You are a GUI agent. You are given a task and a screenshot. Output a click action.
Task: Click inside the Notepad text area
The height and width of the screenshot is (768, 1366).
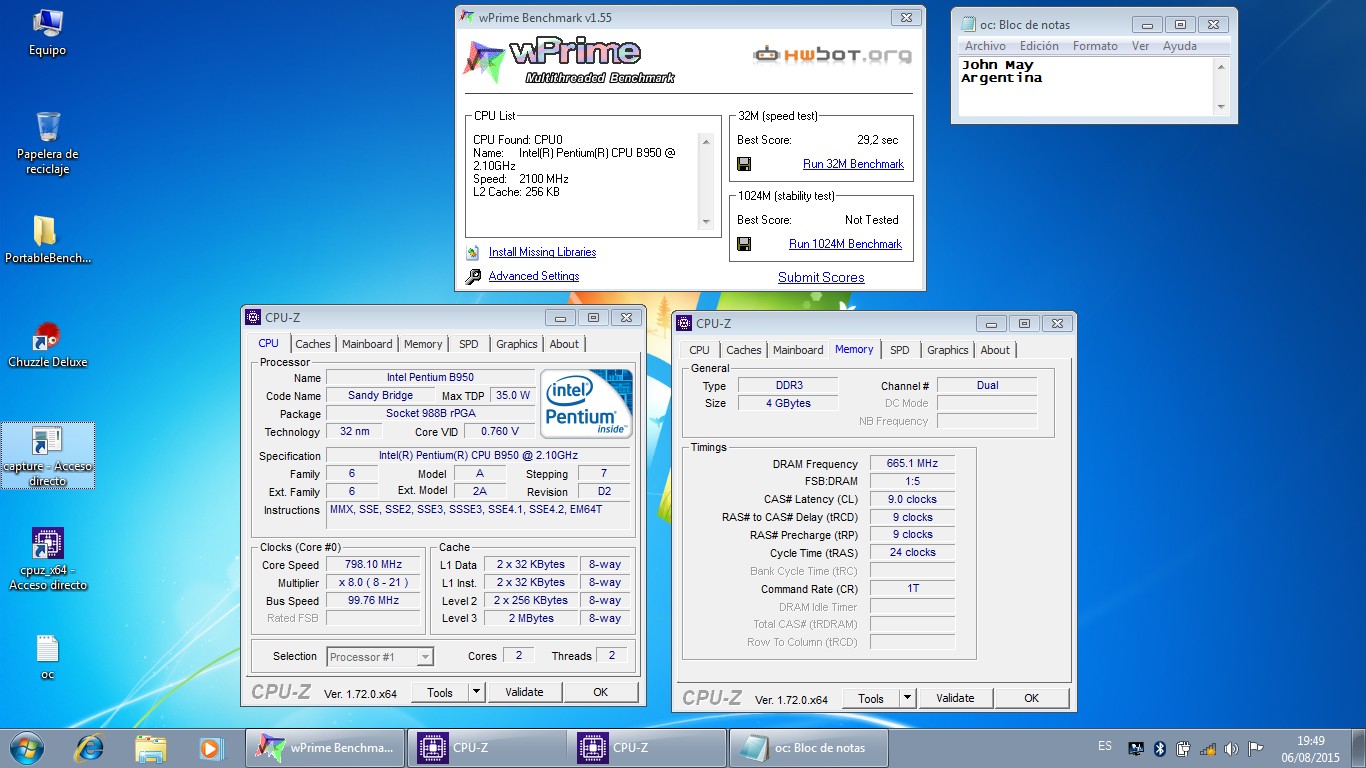pyautogui.click(x=1084, y=87)
